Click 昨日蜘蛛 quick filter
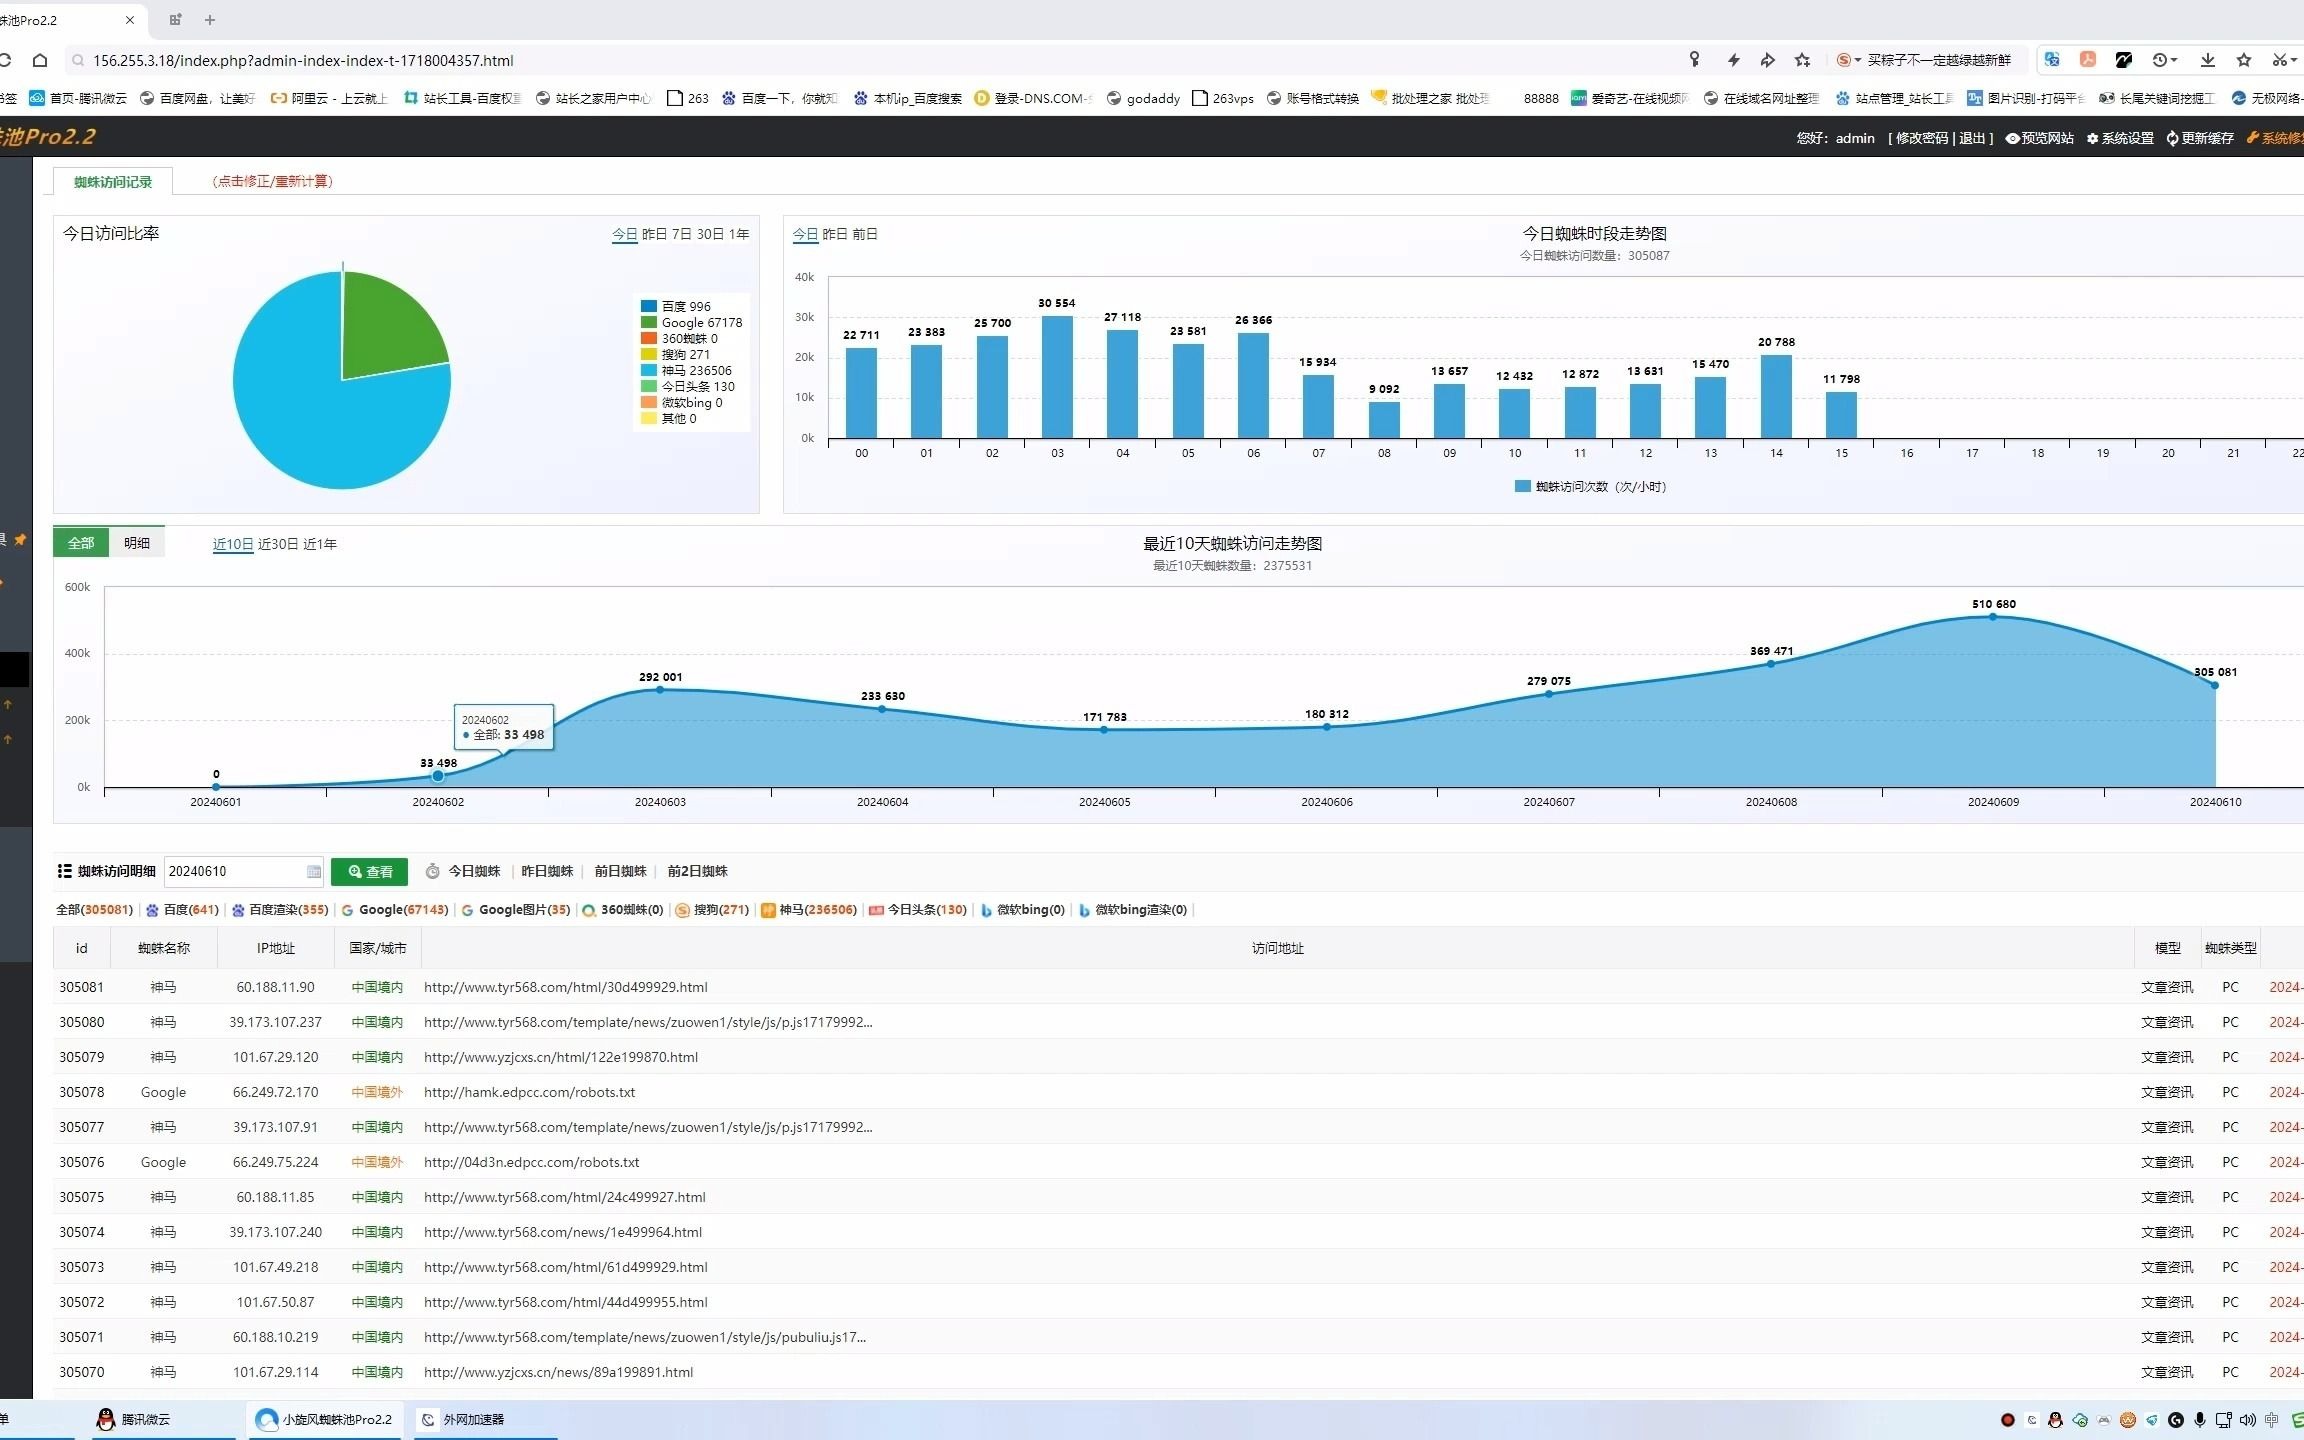 point(547,871)
